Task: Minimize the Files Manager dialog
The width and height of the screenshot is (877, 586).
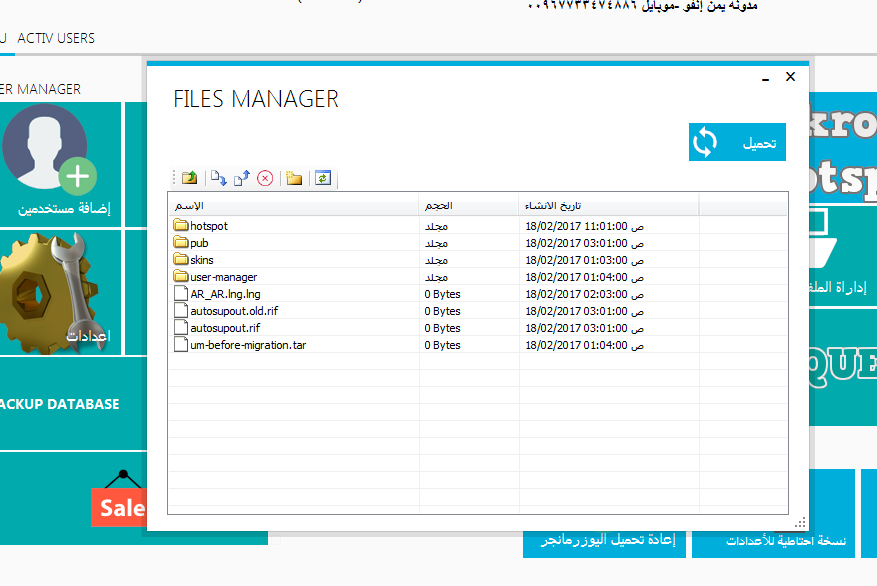Action: pyautogui.click(x=765, y=78)
